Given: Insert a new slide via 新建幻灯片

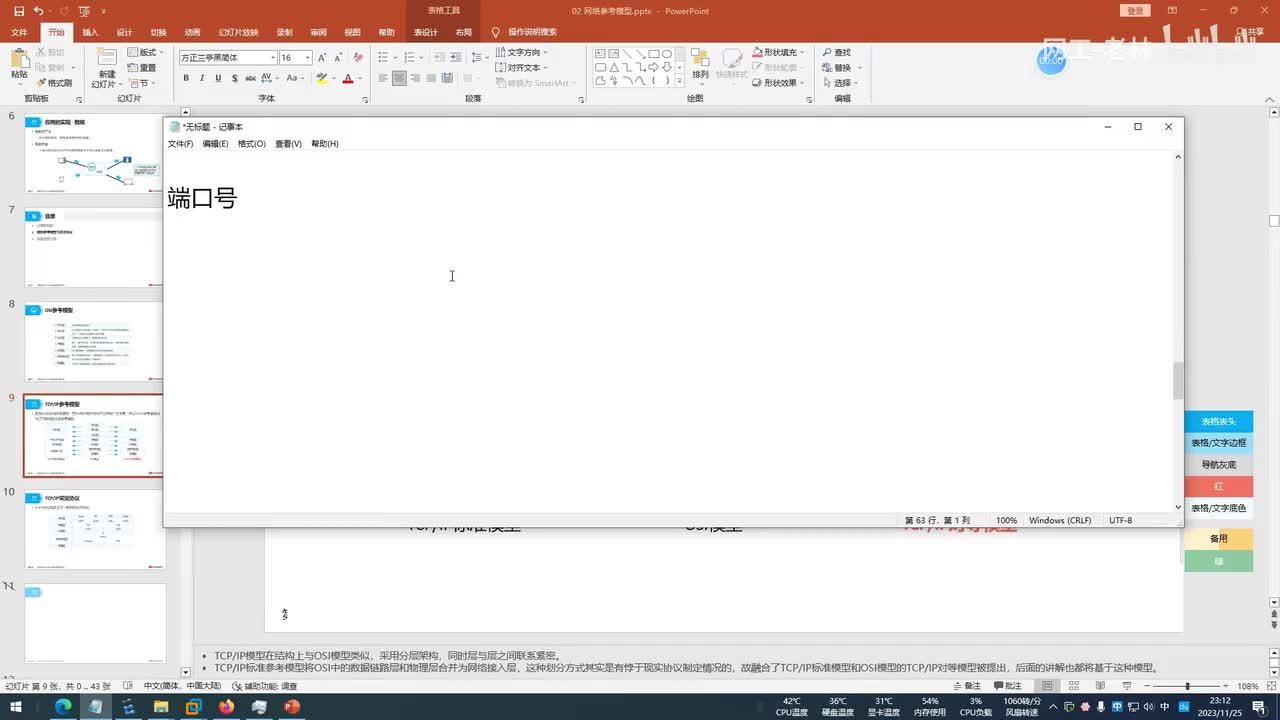Looking at the screenshot, I should (106, 66).
